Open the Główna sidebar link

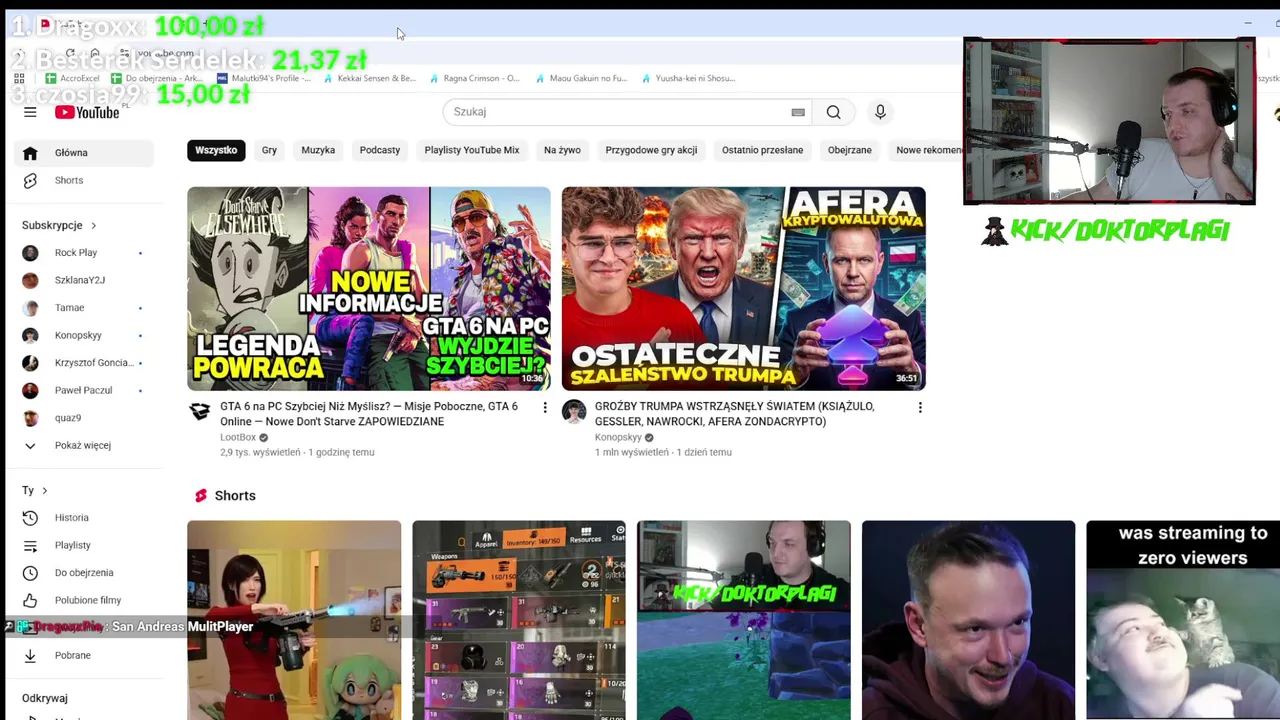pyautogui.click(x=84, y=153)
